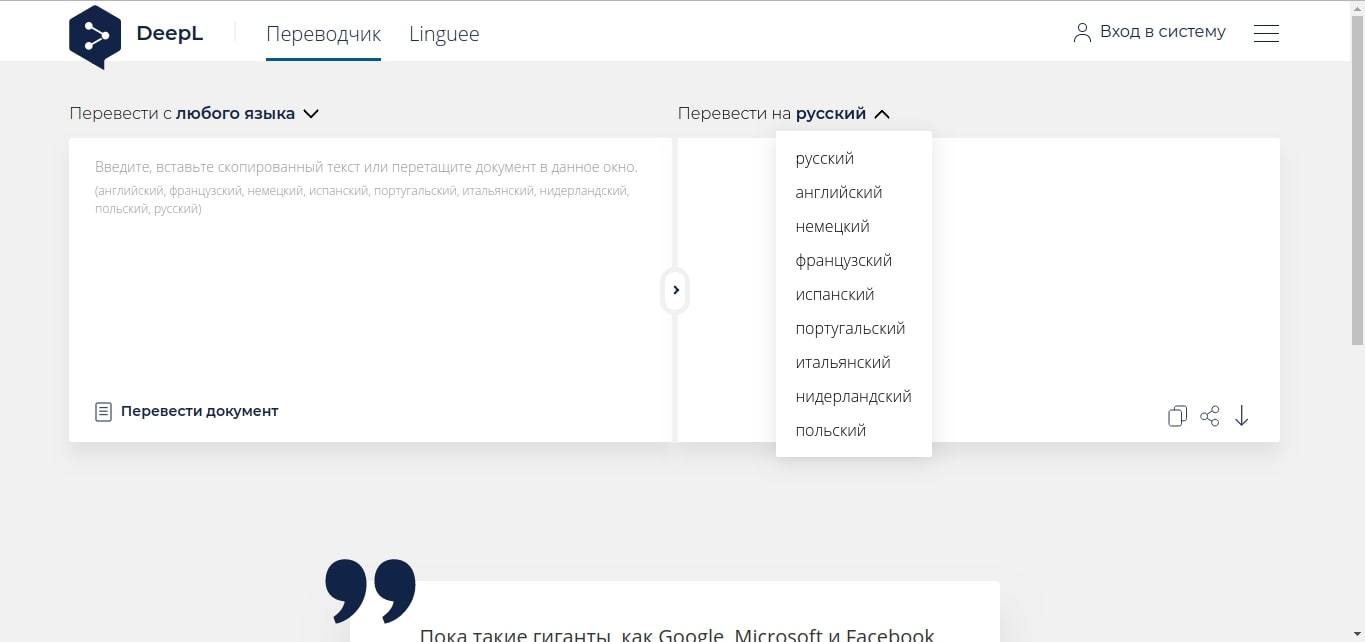Click into the source text input area

[370, 290]
